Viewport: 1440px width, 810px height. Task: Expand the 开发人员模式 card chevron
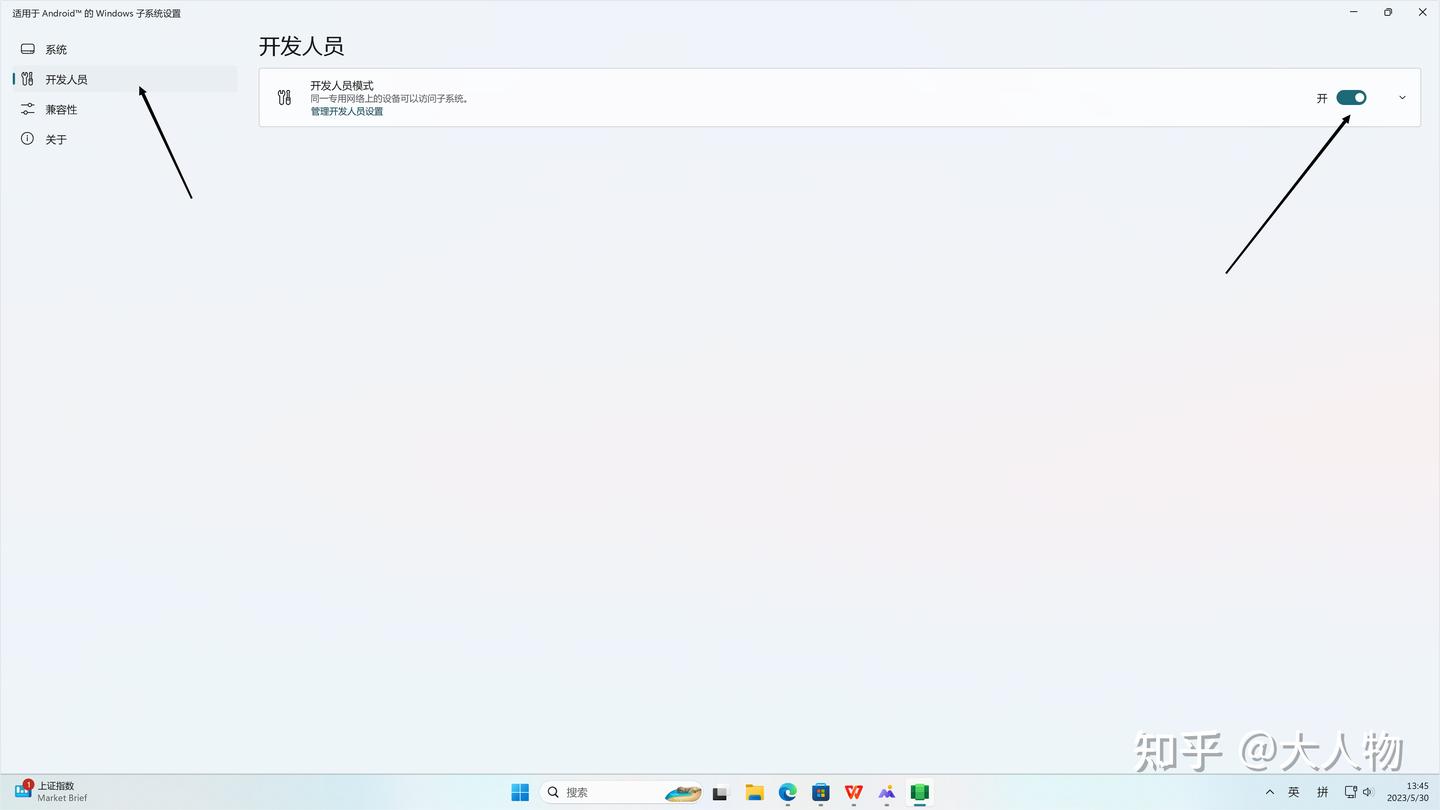click(x=1402, y=97)
